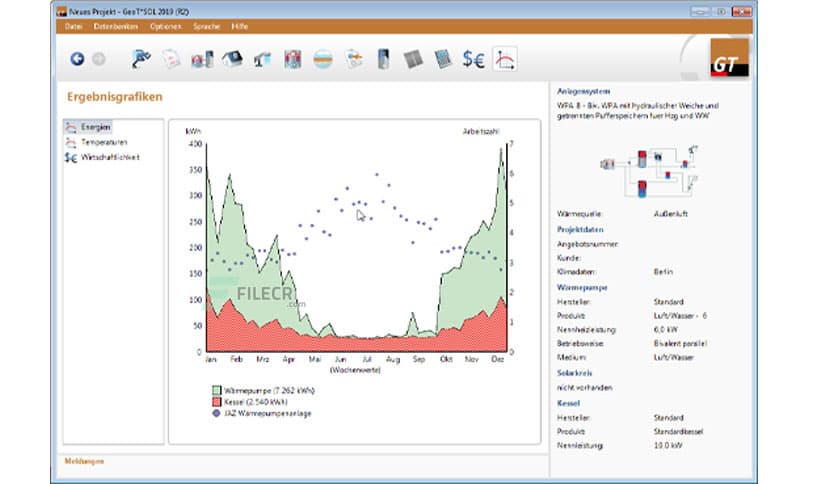Click the 'nicht vorhanden' solar text
Image resolution: width=836 pixels, height=484 pixels.
[x=584, y=388]
